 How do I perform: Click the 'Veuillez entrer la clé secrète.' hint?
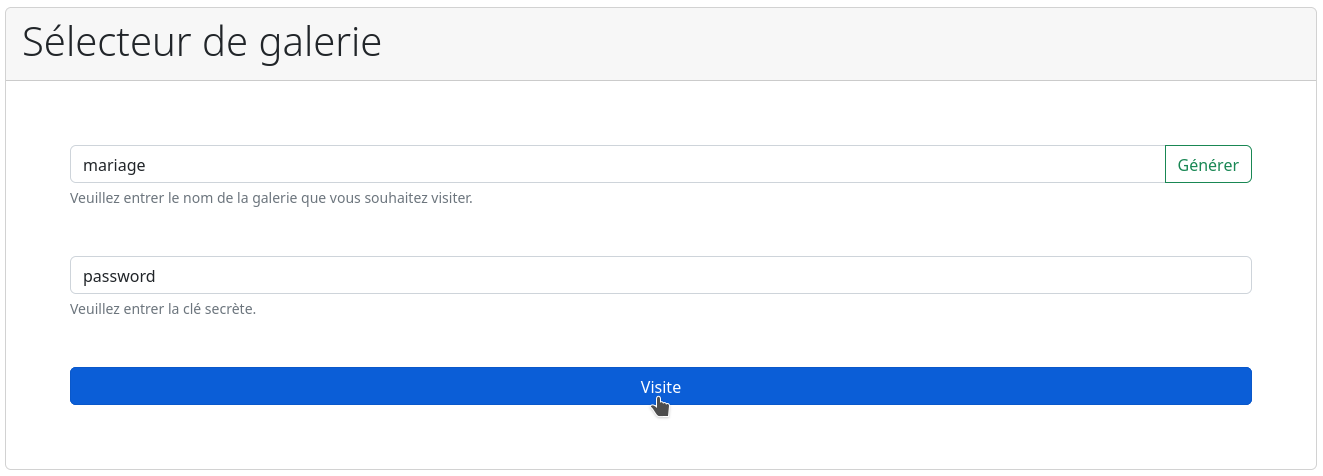coord(163,309)
